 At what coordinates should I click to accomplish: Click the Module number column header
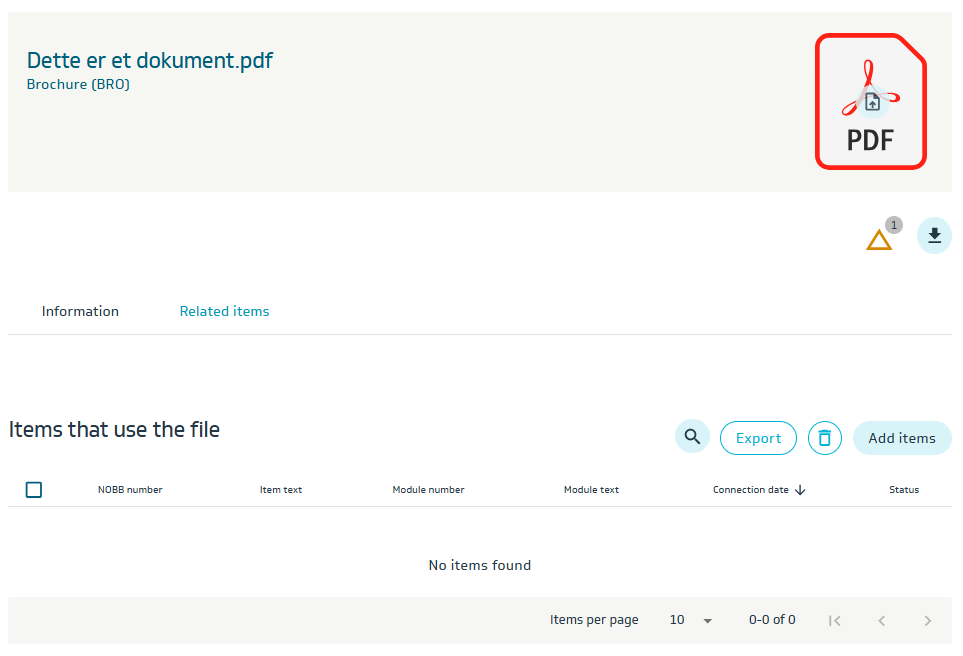tap(428, 490)
